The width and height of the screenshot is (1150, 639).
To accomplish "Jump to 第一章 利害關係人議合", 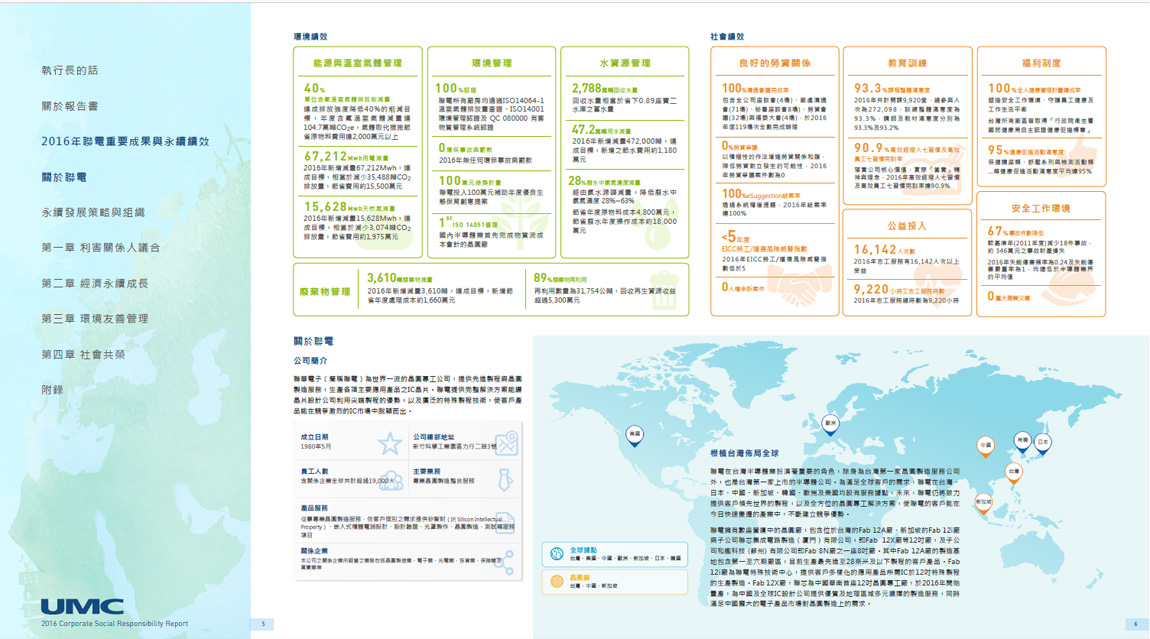I will click(x=100, y=248).
